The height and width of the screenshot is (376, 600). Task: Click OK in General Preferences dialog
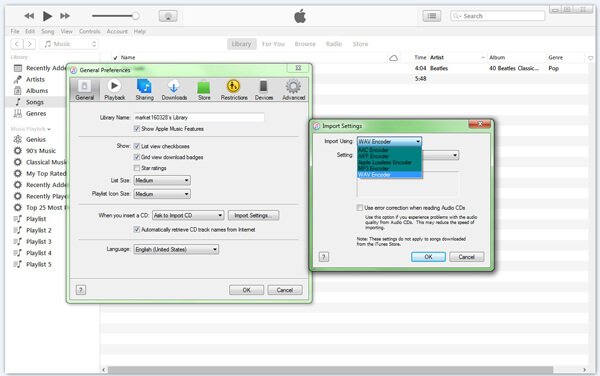(x=246, y=290)
